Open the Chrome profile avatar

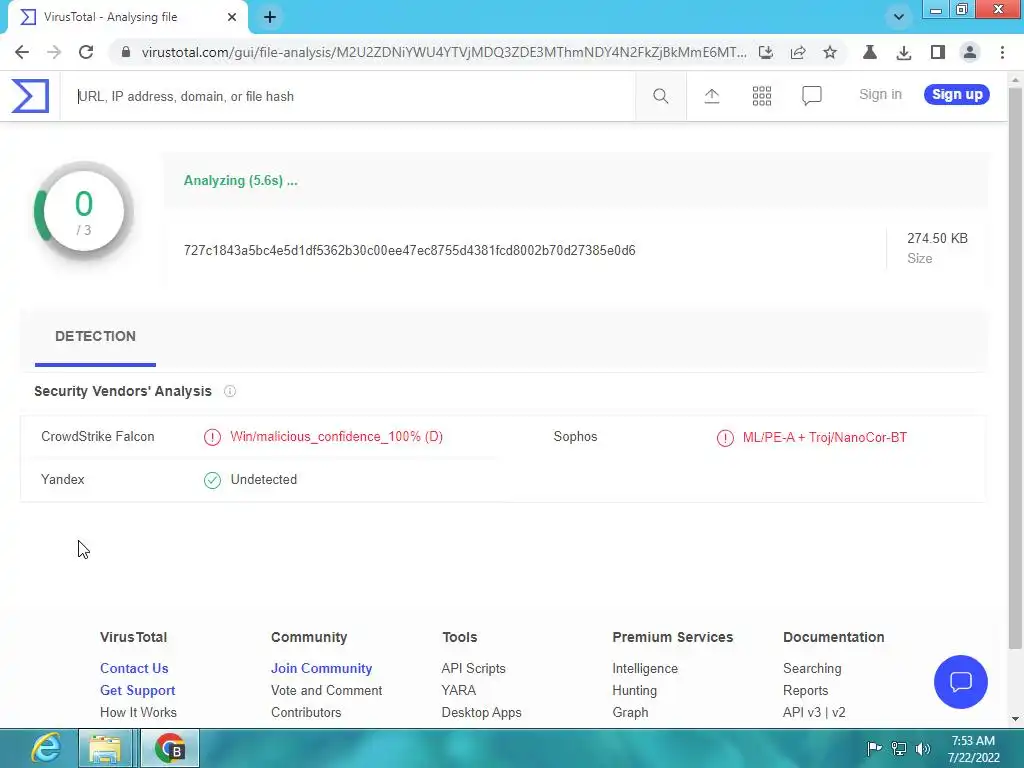pyautogui.click(x=970, y=52)
